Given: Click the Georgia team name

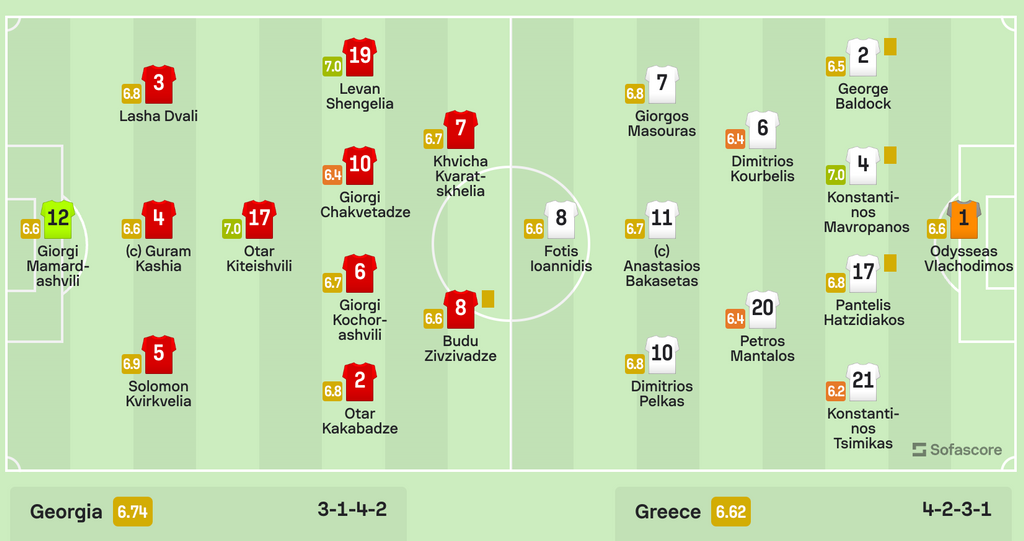Looking at the screenshot, I should coord(66,512).
